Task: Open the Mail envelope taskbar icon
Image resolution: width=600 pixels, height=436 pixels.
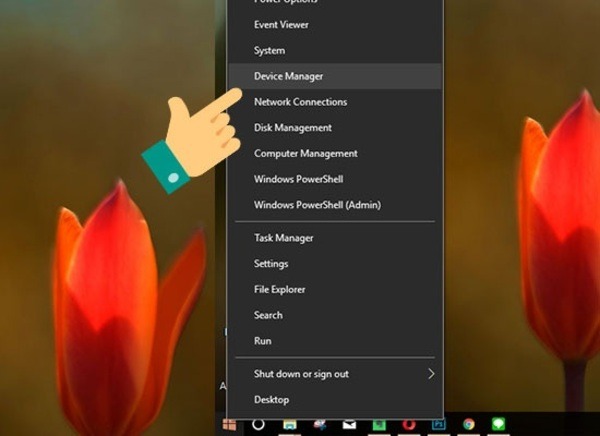Action: coord(349,424)
